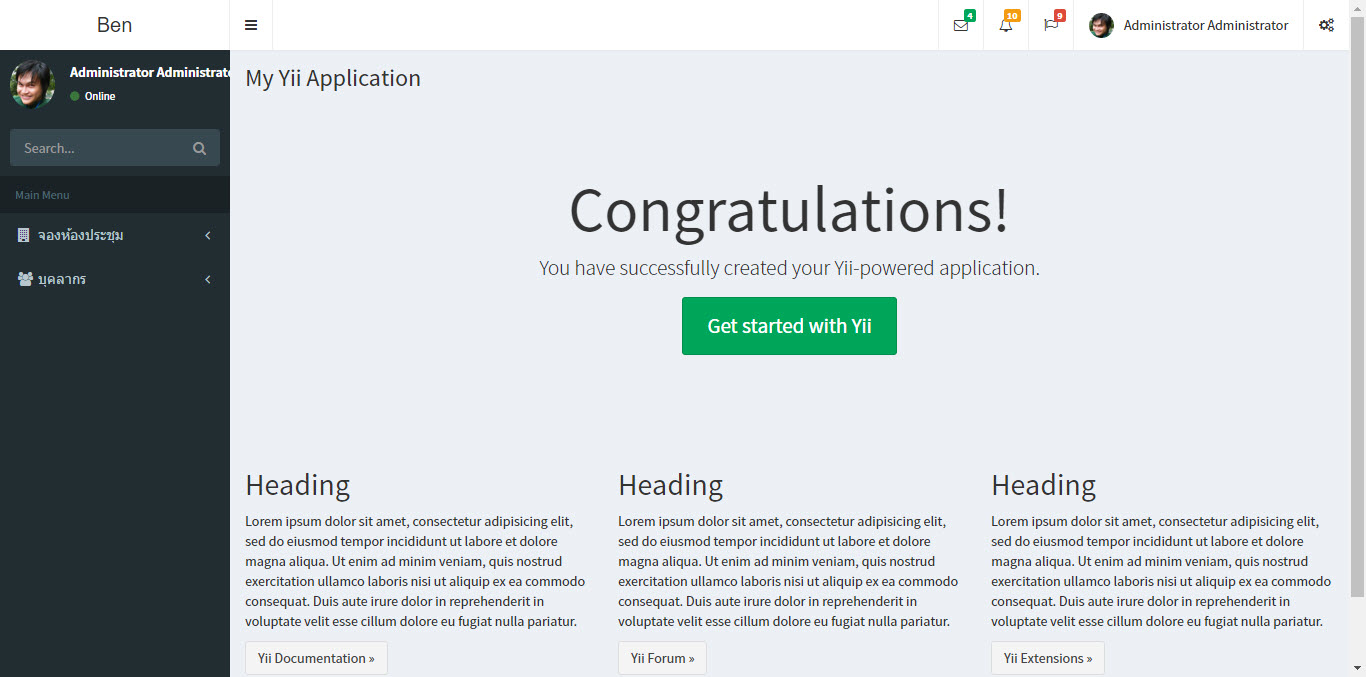Open the tasks flag icon
Image resolution: width=1366 pixels, height=677 pixels.
point(1051,25)
